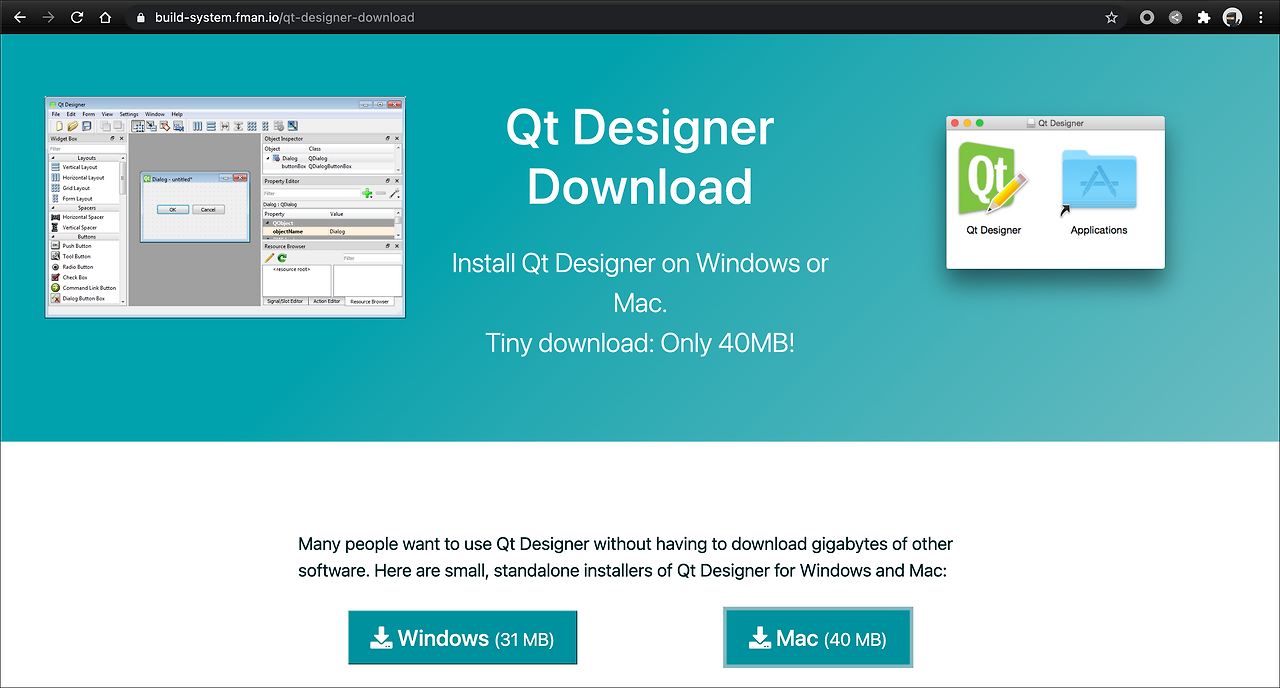This screenshot has width=1280, height=688.
Task: Open the Chrome three-dot menu
Action: coord(1261,17)
